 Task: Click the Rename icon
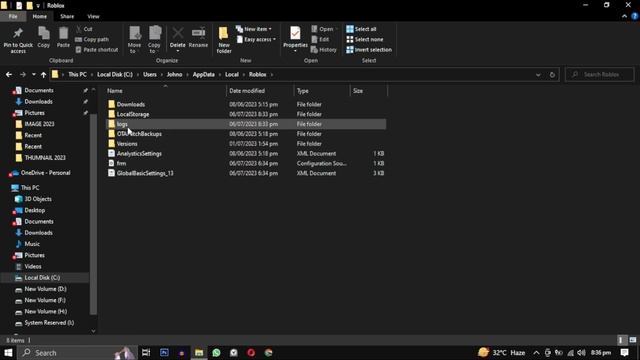point(199,33)
